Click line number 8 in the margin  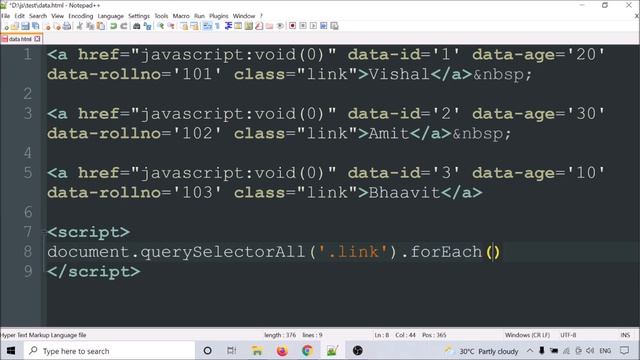click(28, 251)
